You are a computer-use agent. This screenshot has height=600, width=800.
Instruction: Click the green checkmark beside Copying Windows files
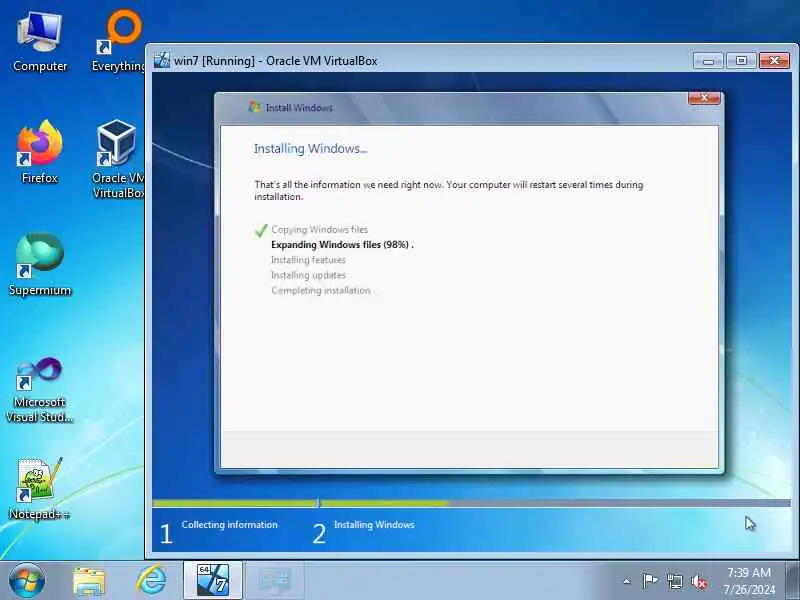tap(261, 230)
